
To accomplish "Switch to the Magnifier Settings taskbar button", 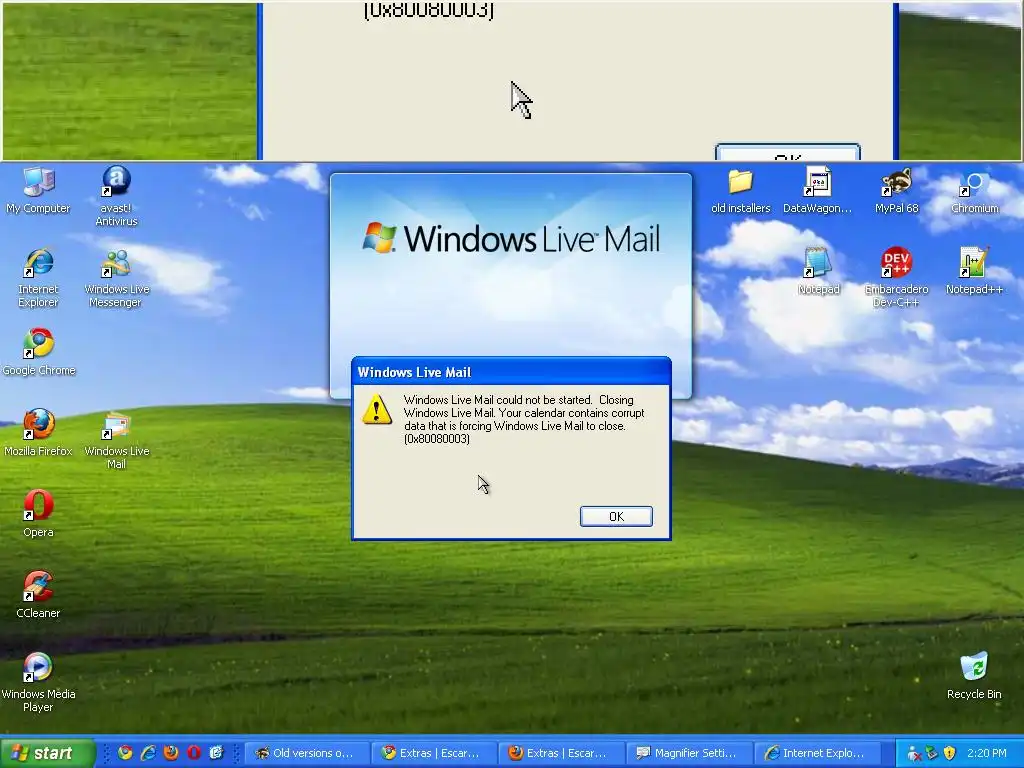I will click(688, 753).
